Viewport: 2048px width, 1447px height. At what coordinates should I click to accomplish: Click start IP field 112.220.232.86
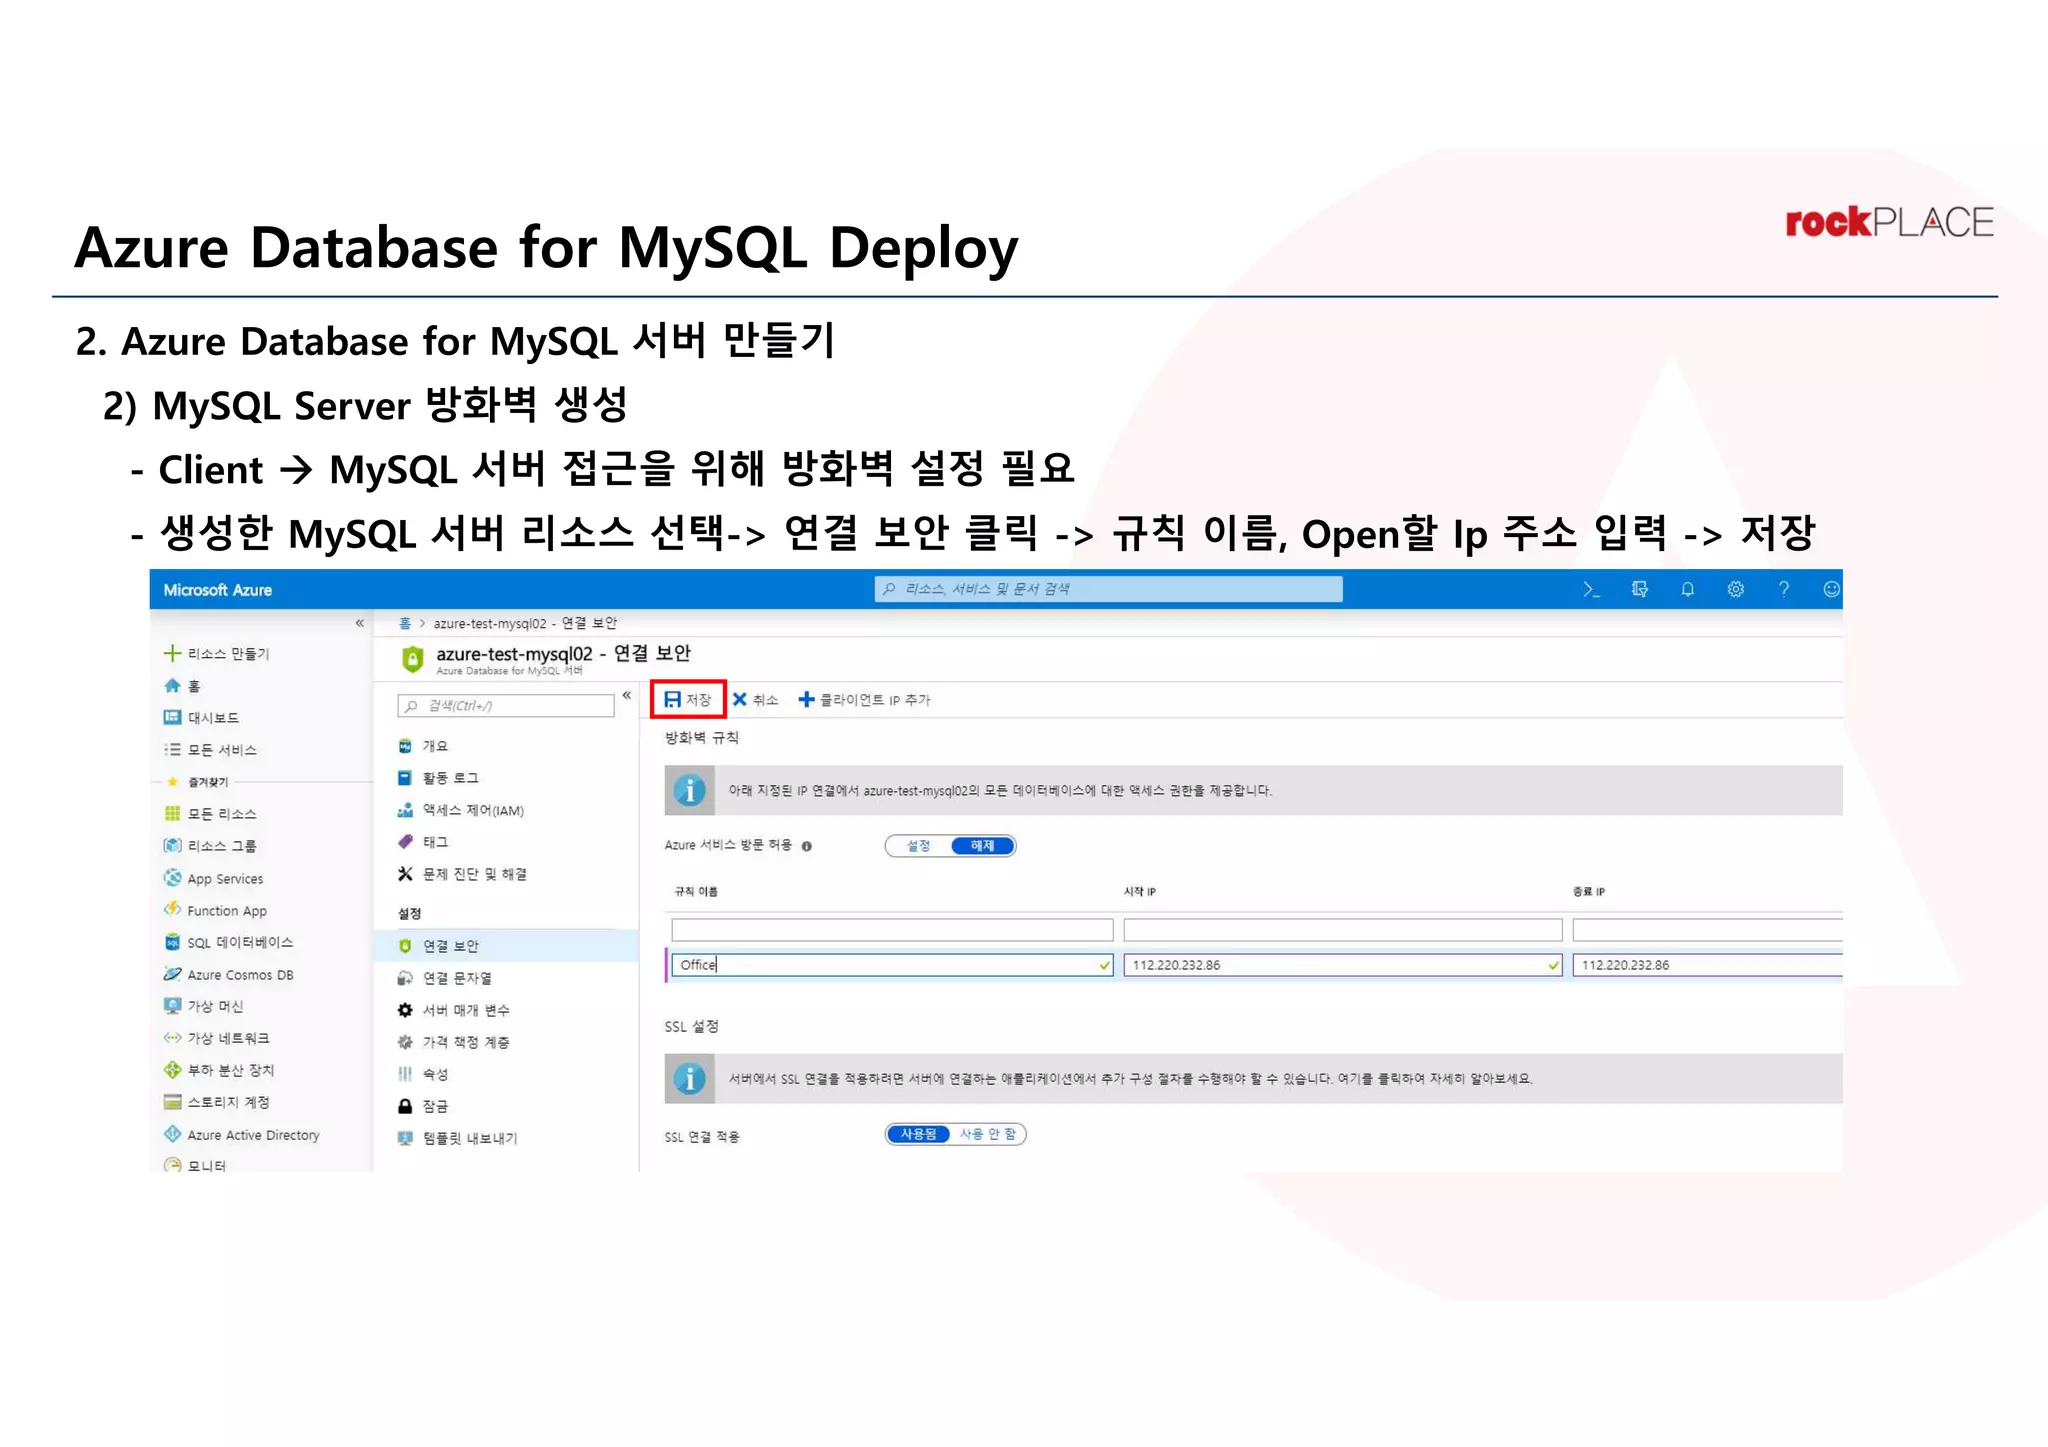(x=1343, y=965)
